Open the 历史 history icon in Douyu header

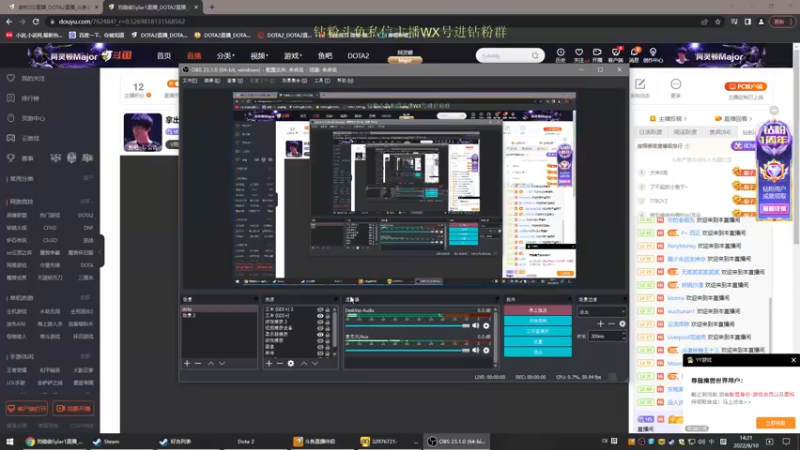pyautogui.click(x=560, y=53)
